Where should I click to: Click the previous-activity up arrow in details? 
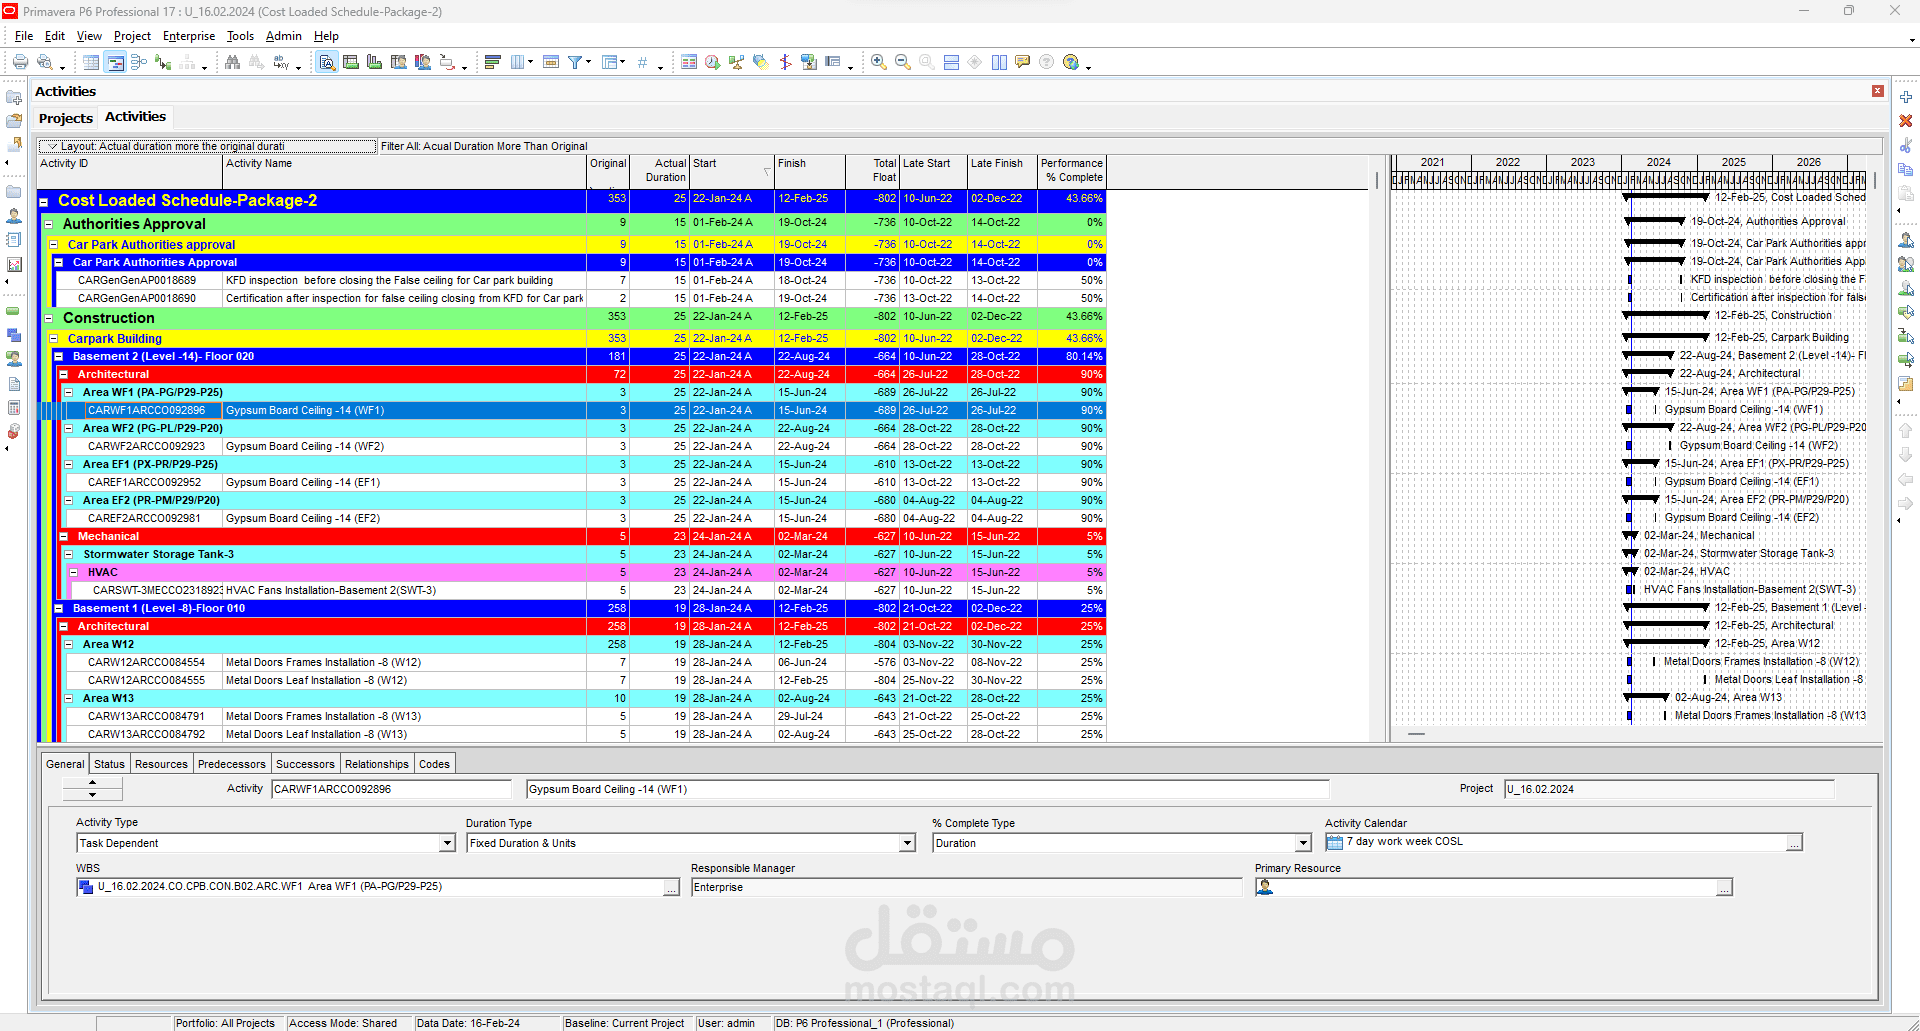(92, 783)
